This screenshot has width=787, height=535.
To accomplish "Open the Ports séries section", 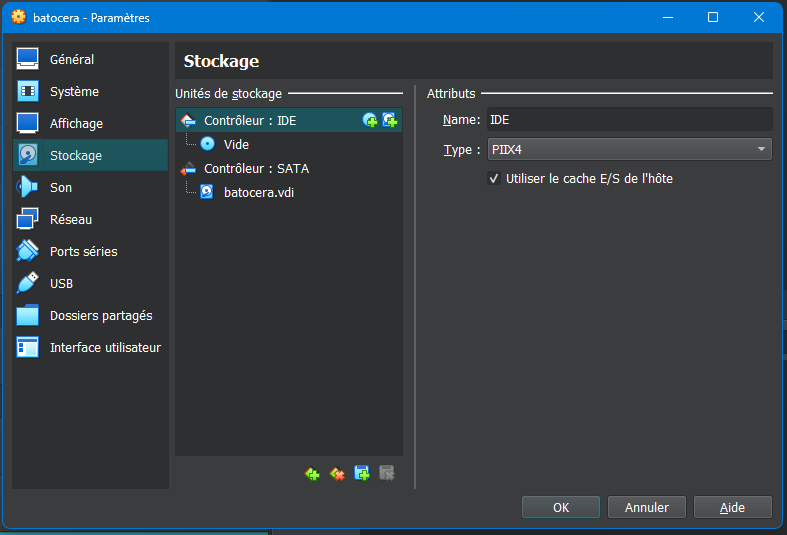I will [90, 251].
